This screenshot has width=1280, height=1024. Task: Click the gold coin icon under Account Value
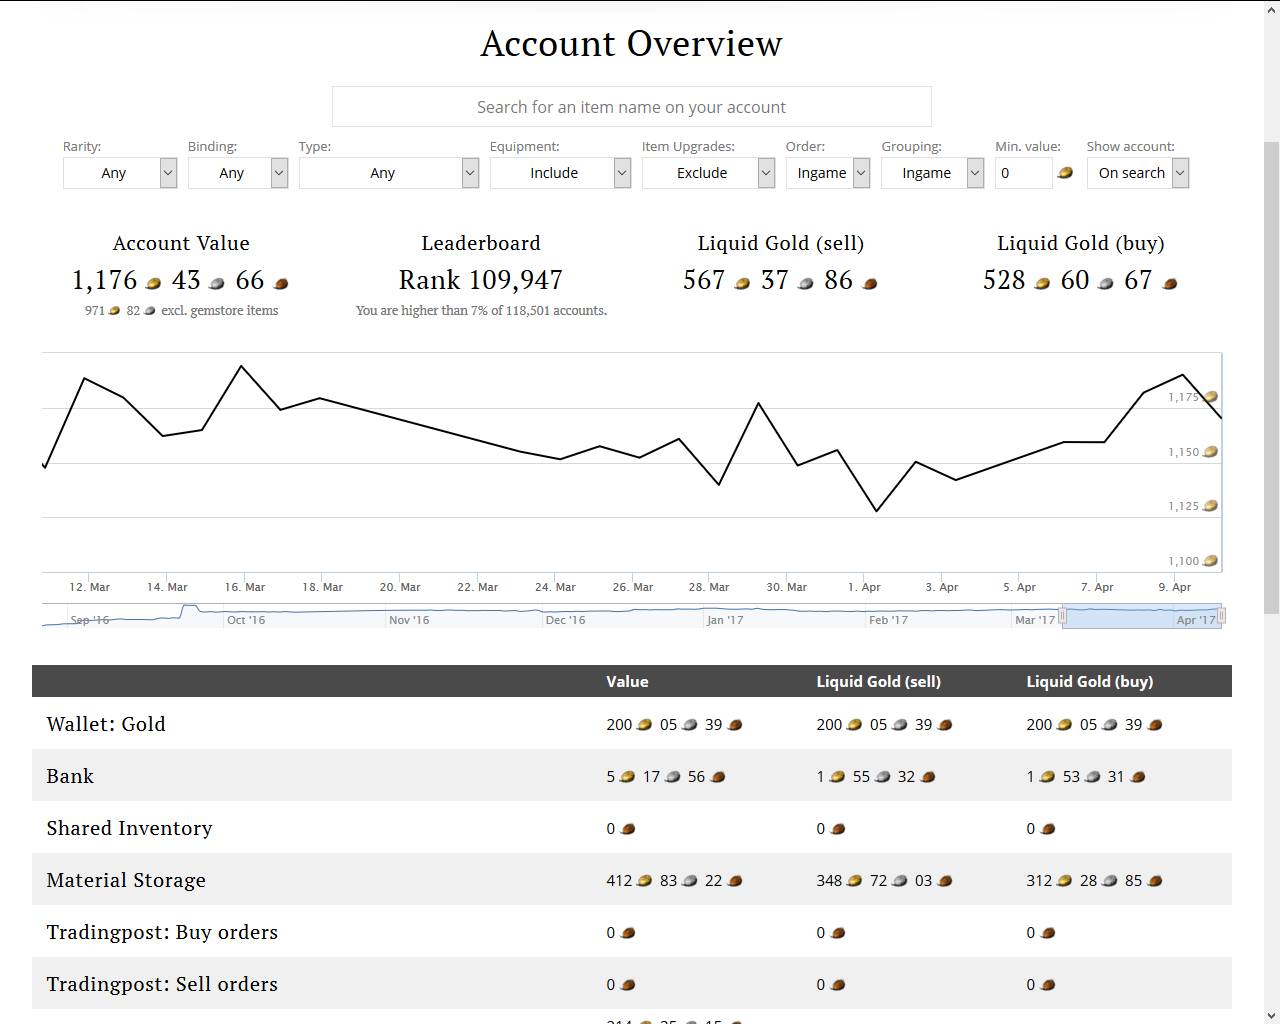point(153,284)
